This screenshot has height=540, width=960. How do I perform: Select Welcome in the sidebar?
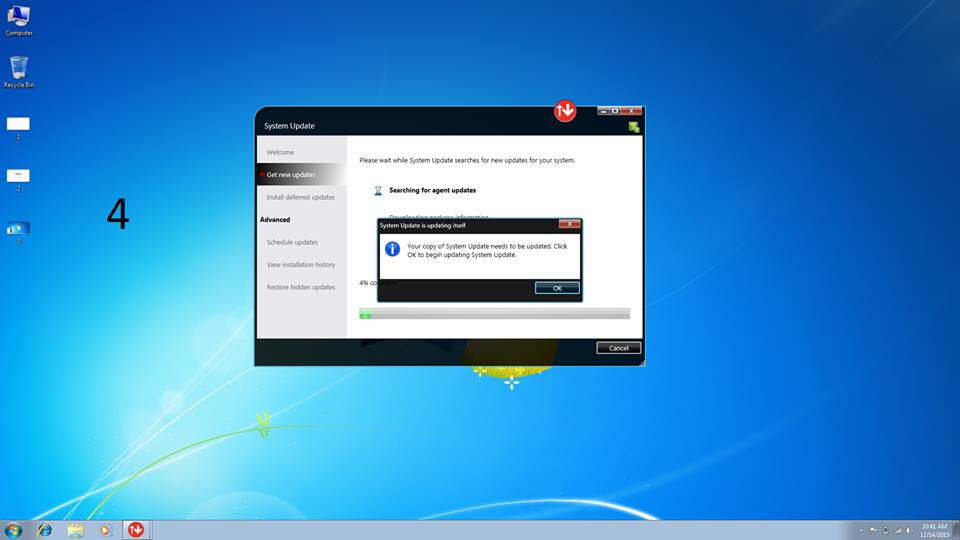[x=280, y=152]
